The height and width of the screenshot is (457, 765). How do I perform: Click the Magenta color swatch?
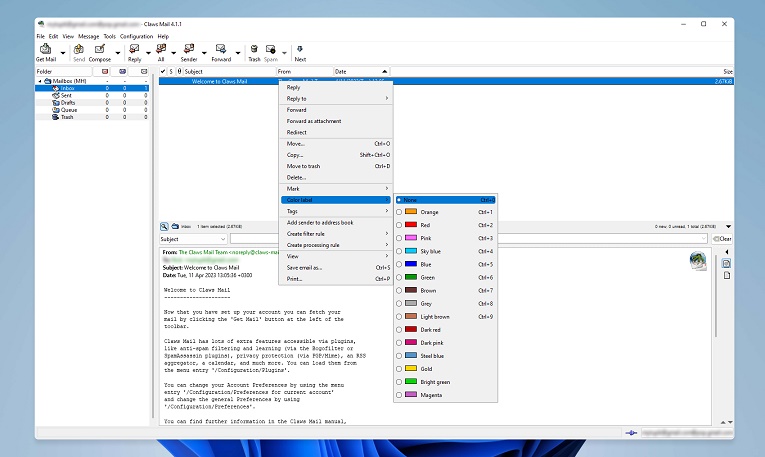pos(411,395)
